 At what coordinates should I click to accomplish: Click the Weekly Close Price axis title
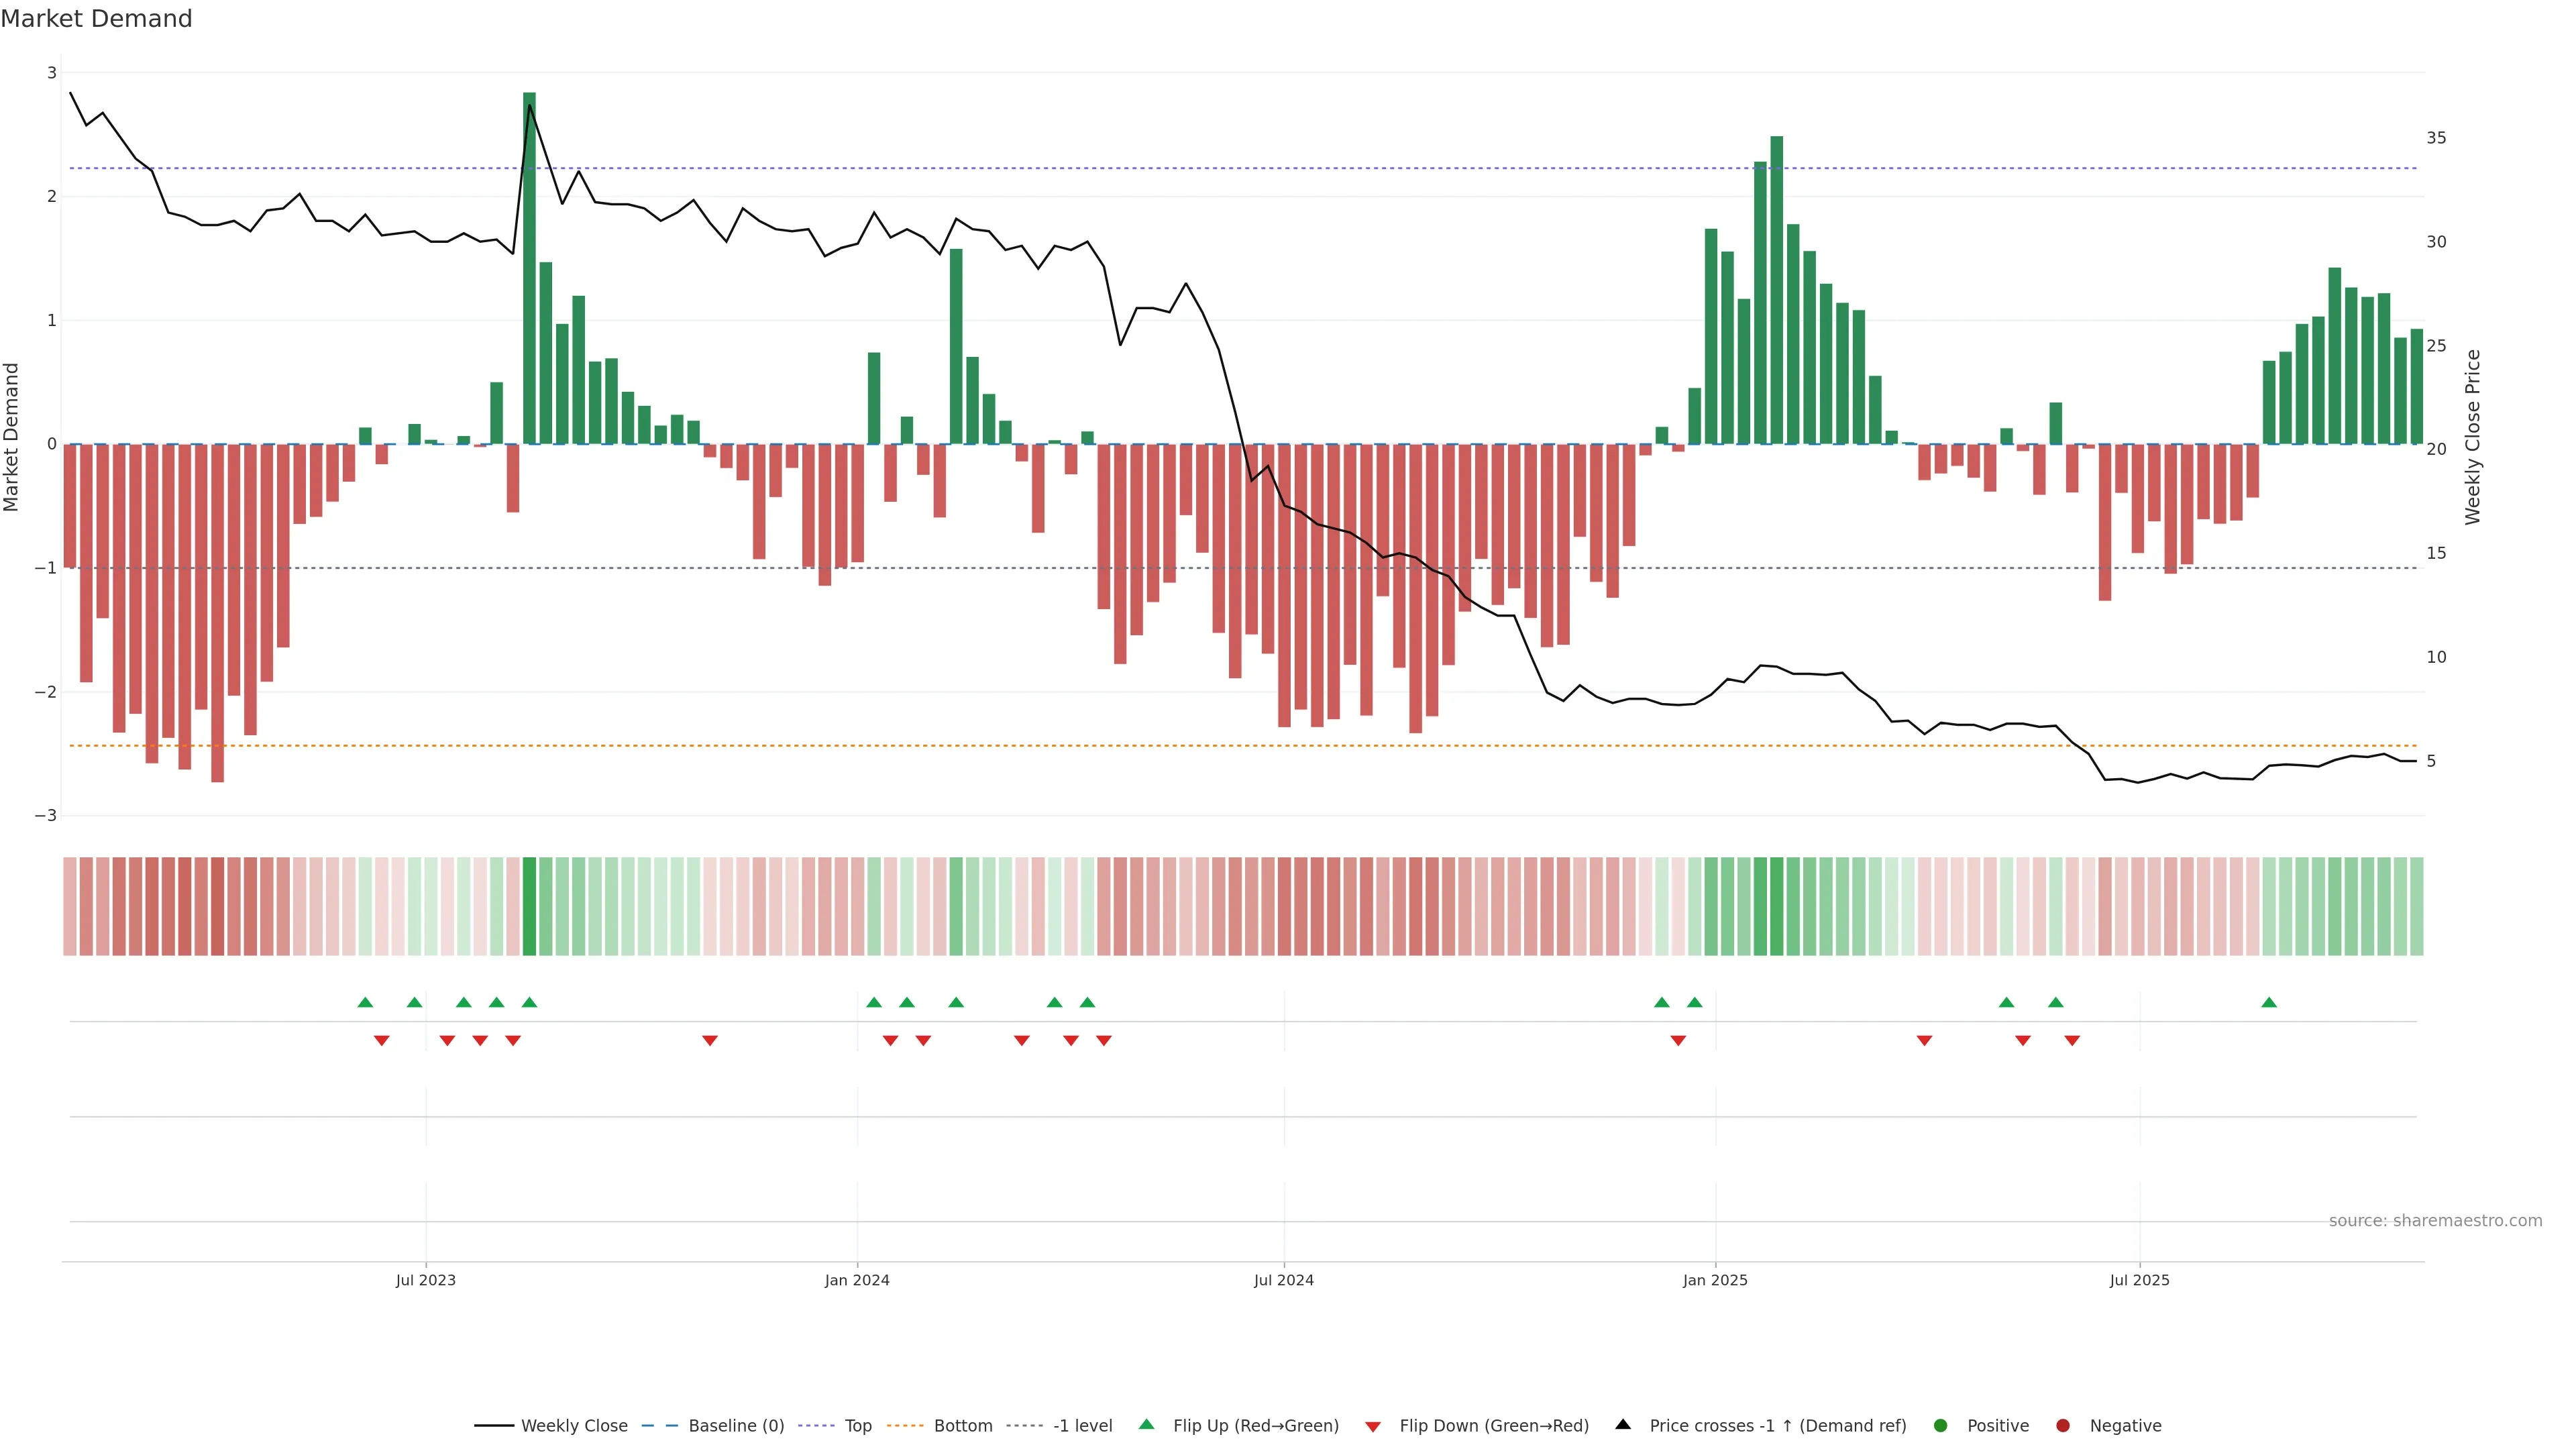2473,437
